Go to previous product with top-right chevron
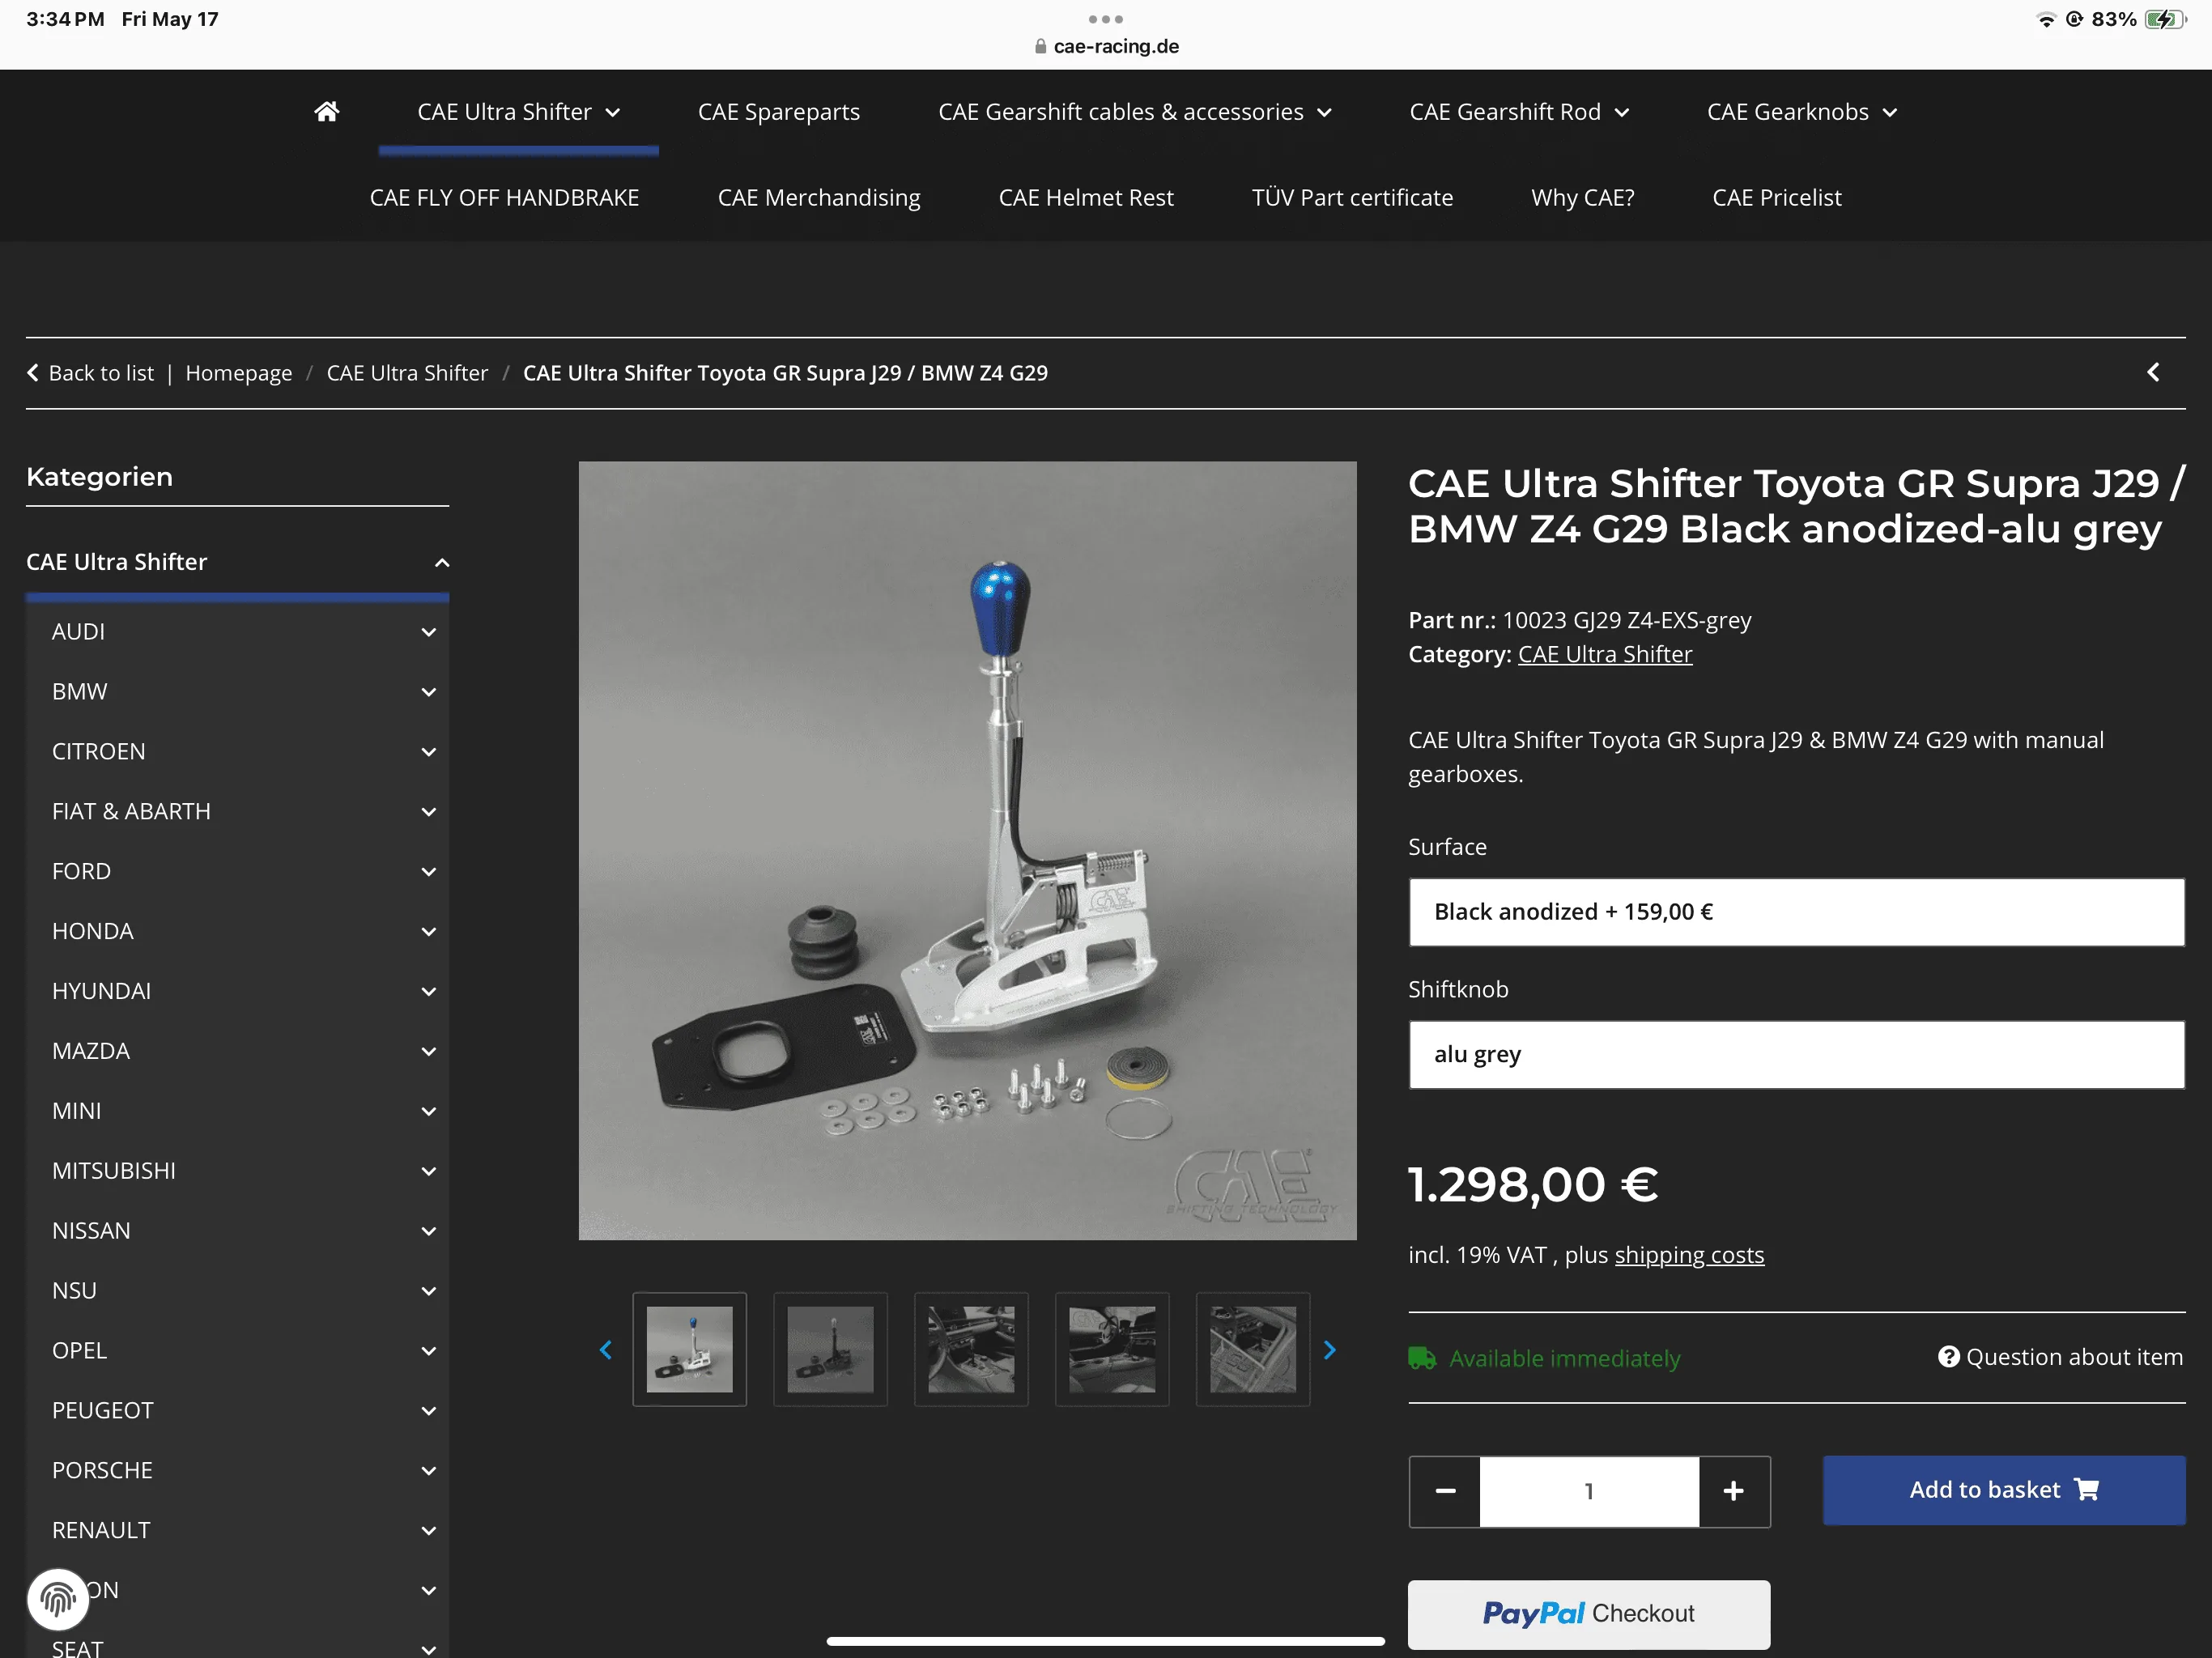The height and width of the screenshot is (1658, 2212). pos(2152,373)
